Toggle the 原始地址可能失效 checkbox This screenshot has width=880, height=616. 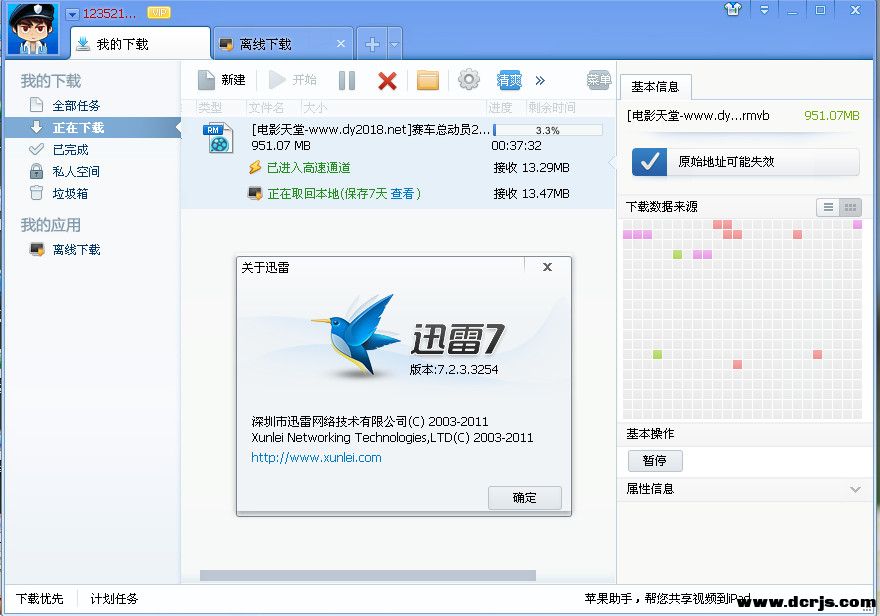[x=651, y=161]
